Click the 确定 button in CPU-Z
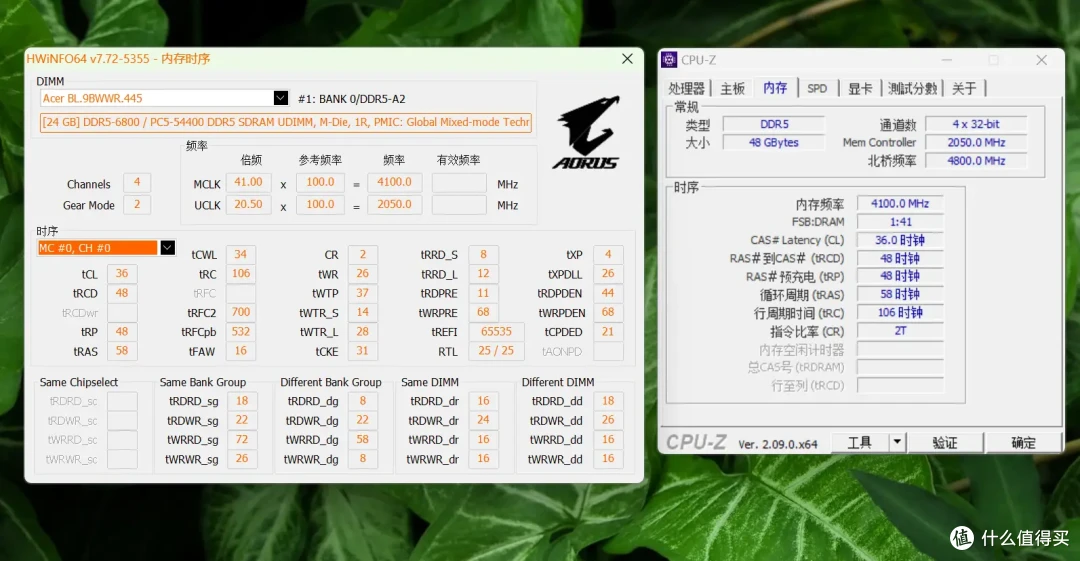Viewport: 1080px width, 561px height. [1023, 442]
